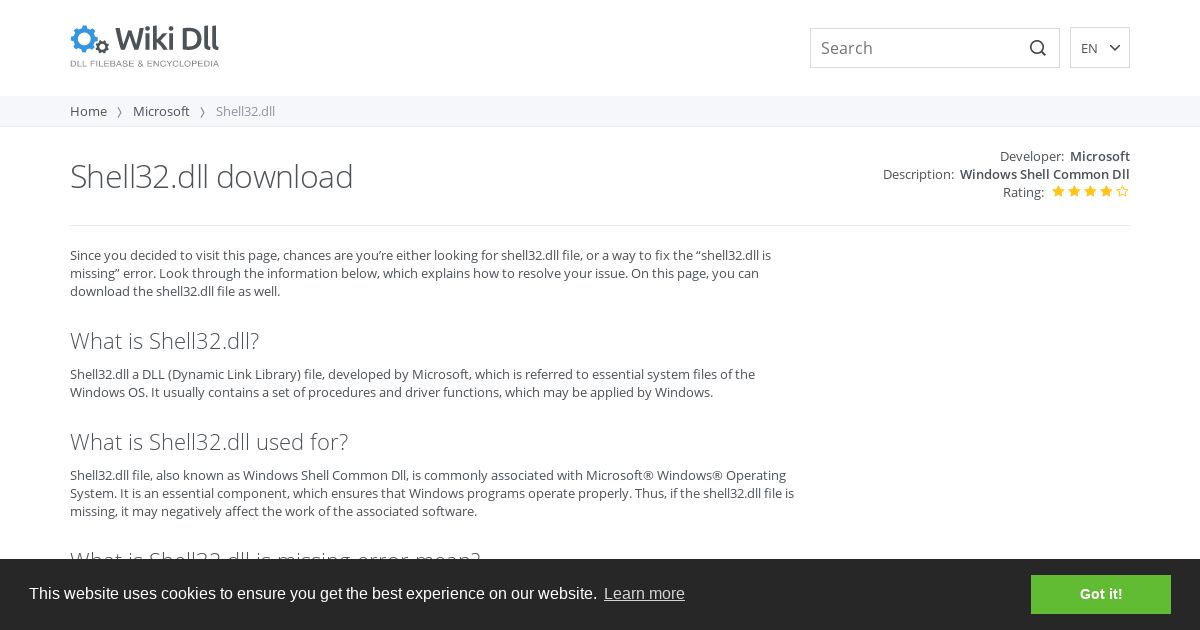The height and width of the screenshot is (630, 1200).
Task: Dismiss cookies with Got it! button
Action: 1101,594
